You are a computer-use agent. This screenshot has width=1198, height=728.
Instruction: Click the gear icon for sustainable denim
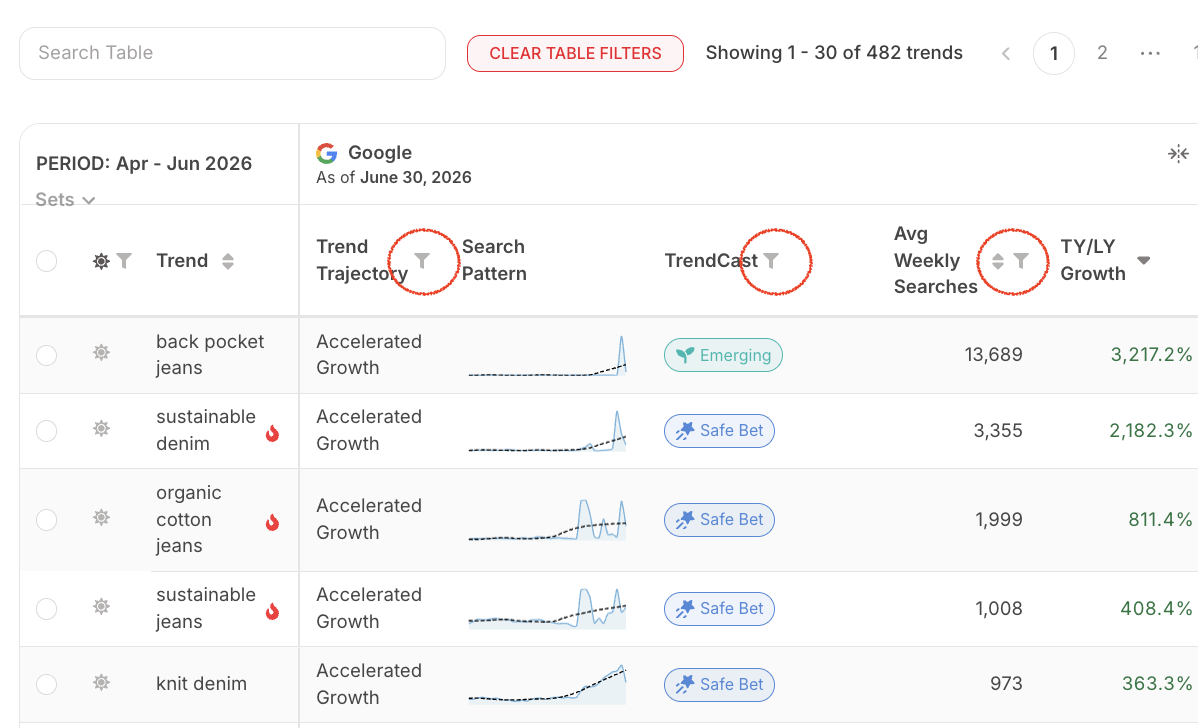[101, 428]
